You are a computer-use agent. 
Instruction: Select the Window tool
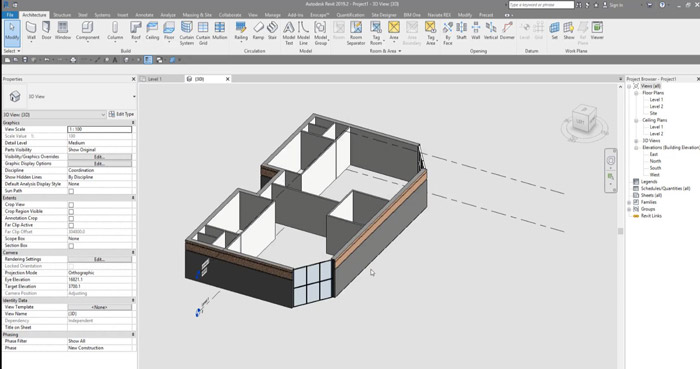tap(63, 31)
